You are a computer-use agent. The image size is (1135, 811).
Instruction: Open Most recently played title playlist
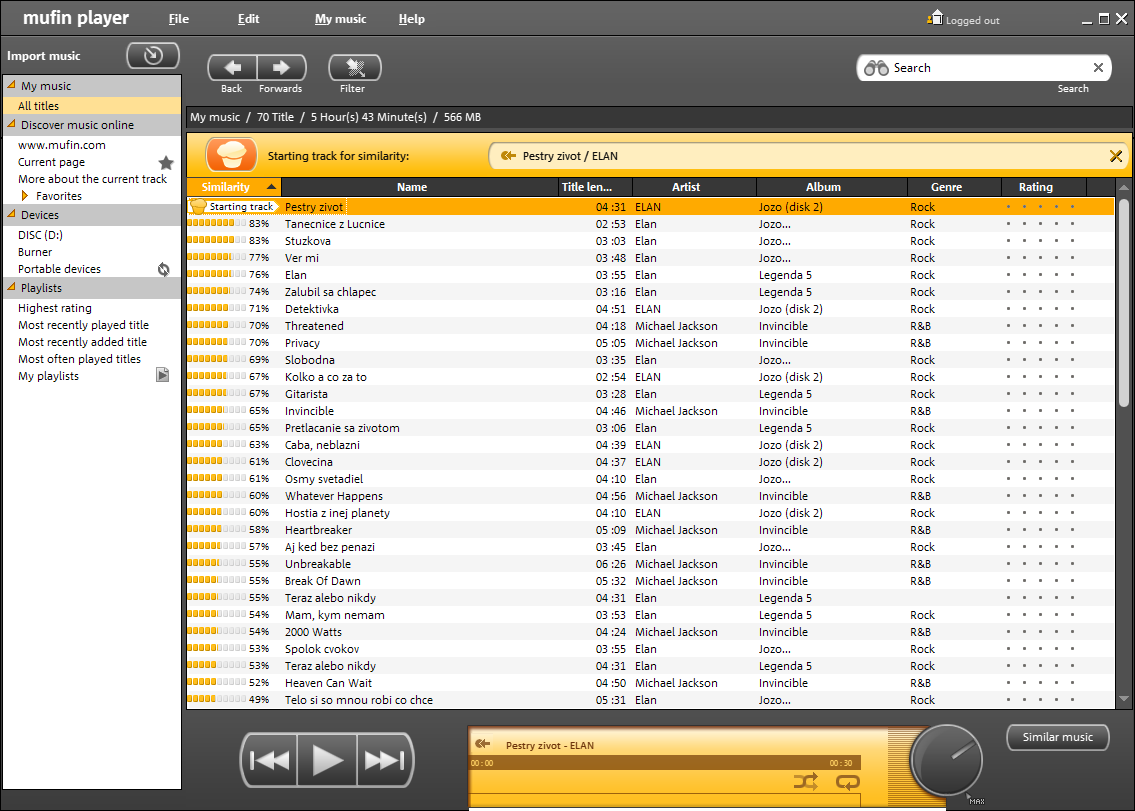[x=83, y=325]
